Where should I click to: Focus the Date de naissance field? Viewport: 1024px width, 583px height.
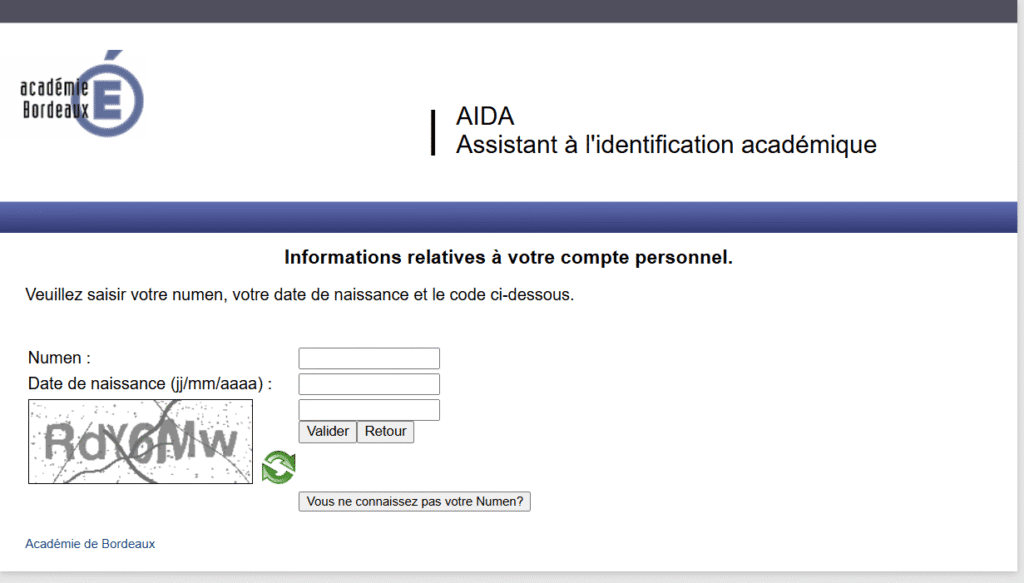[369, 384]
